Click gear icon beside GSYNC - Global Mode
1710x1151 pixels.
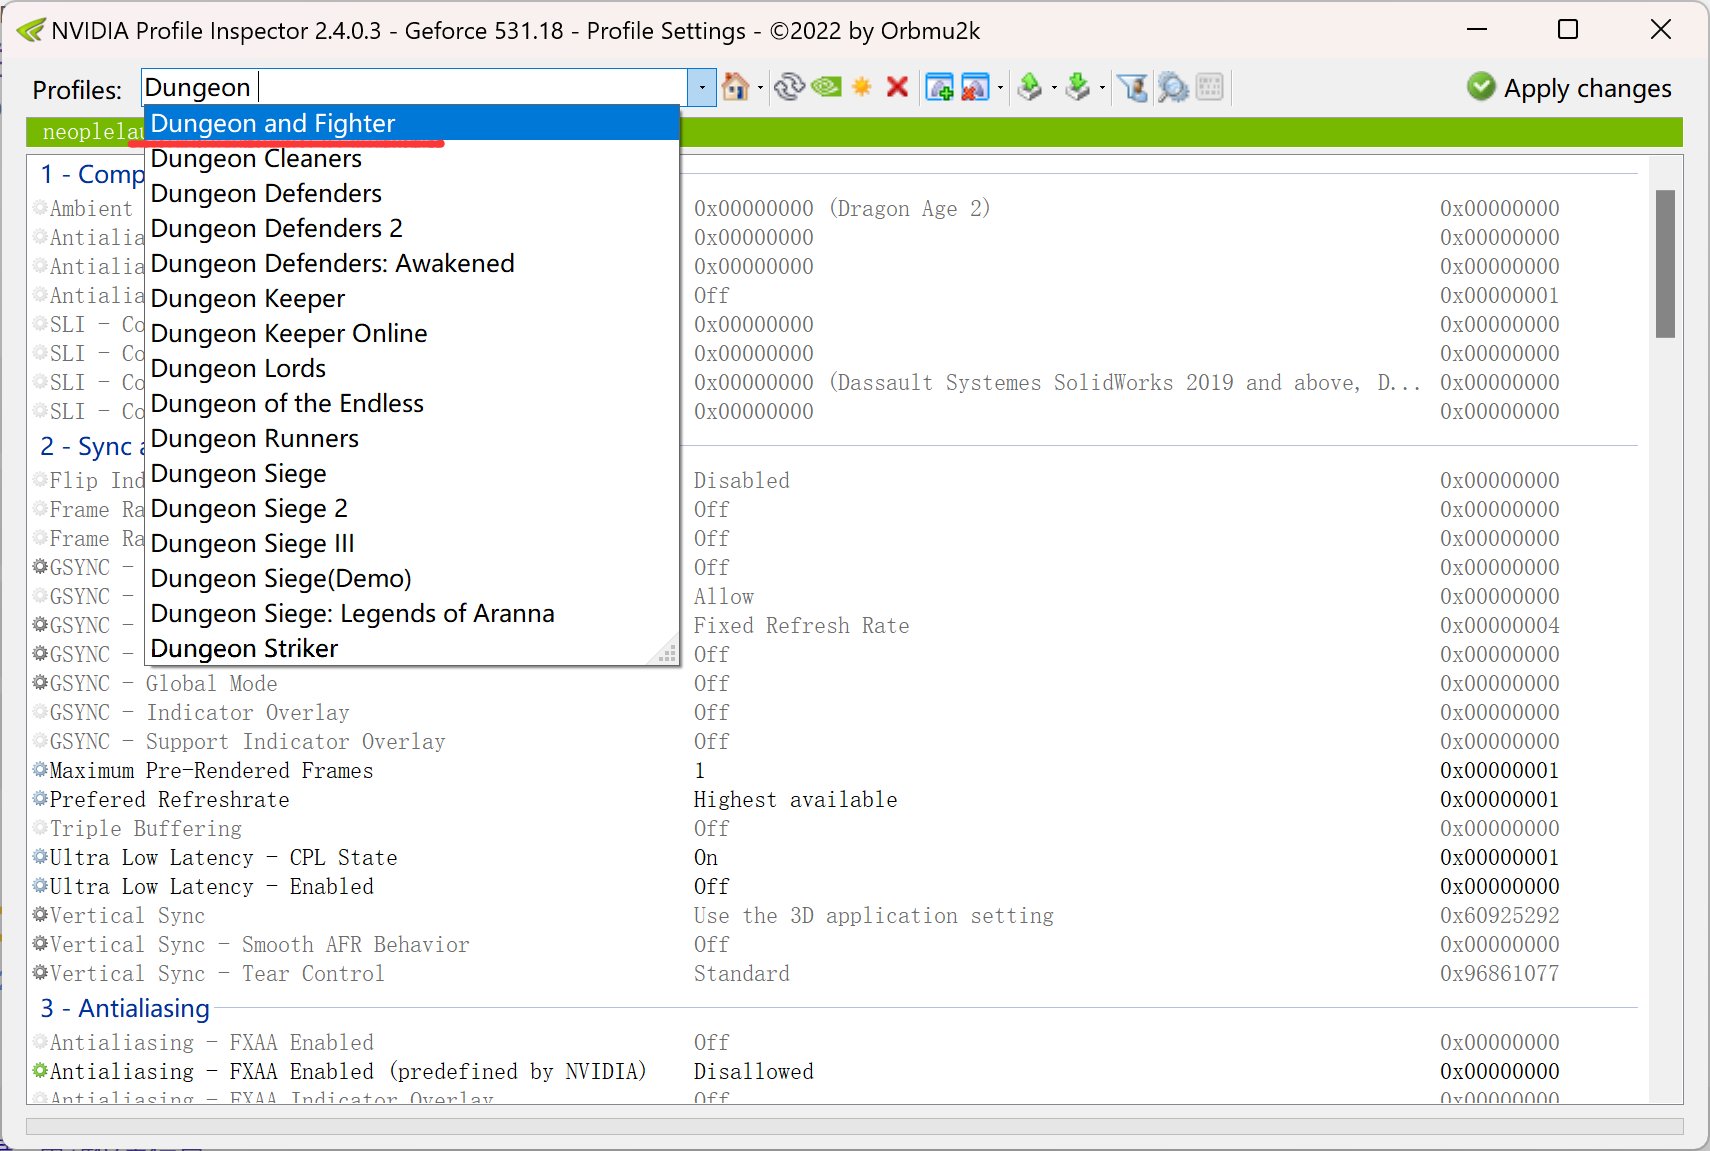click(40, 683)
